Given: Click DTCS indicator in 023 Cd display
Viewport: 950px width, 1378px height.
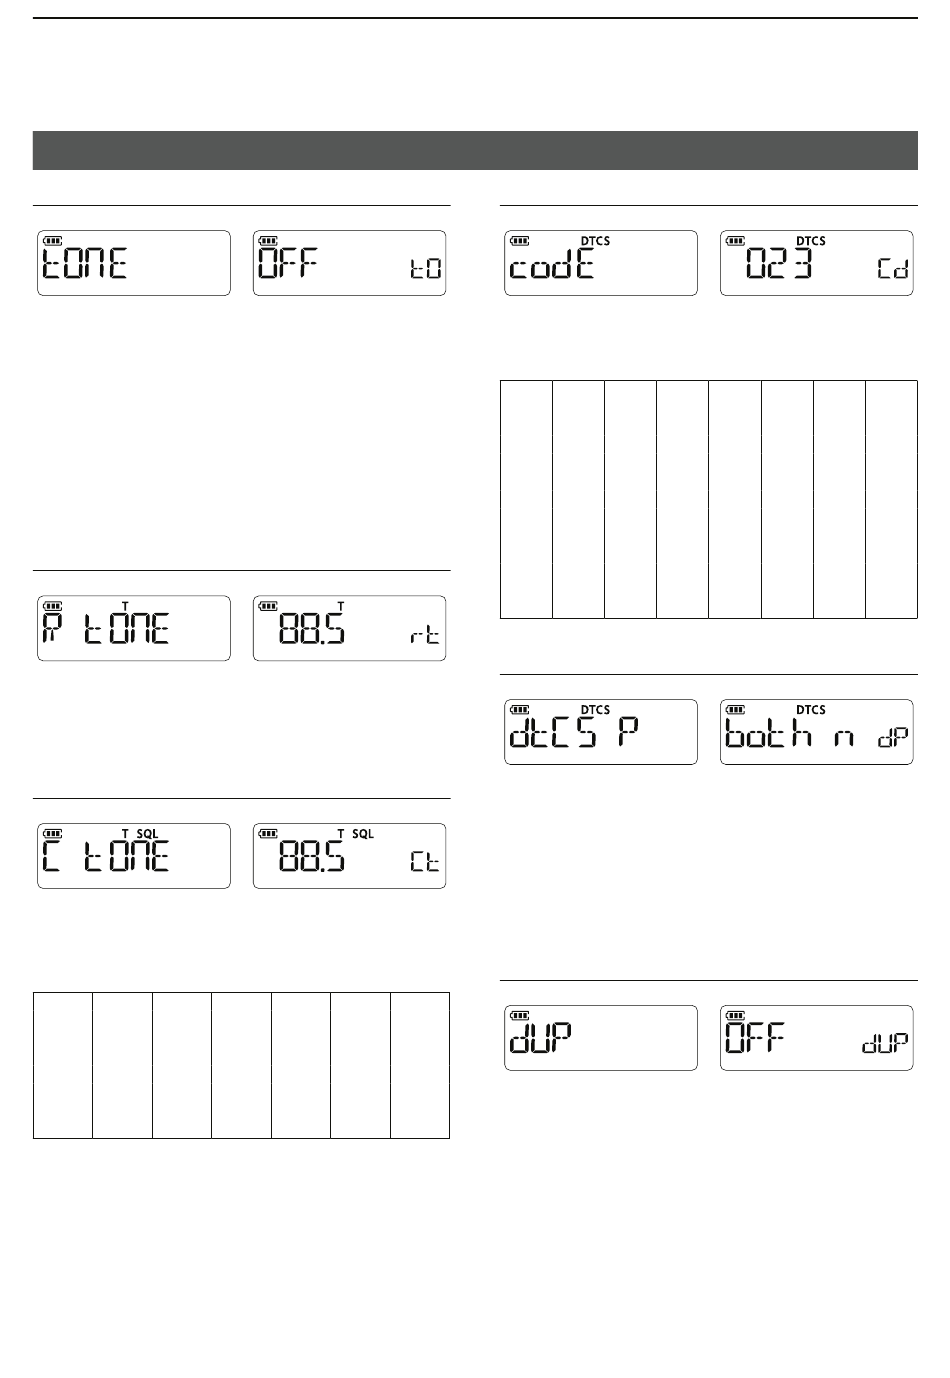Looking at the screenshot, I should 811,241.
